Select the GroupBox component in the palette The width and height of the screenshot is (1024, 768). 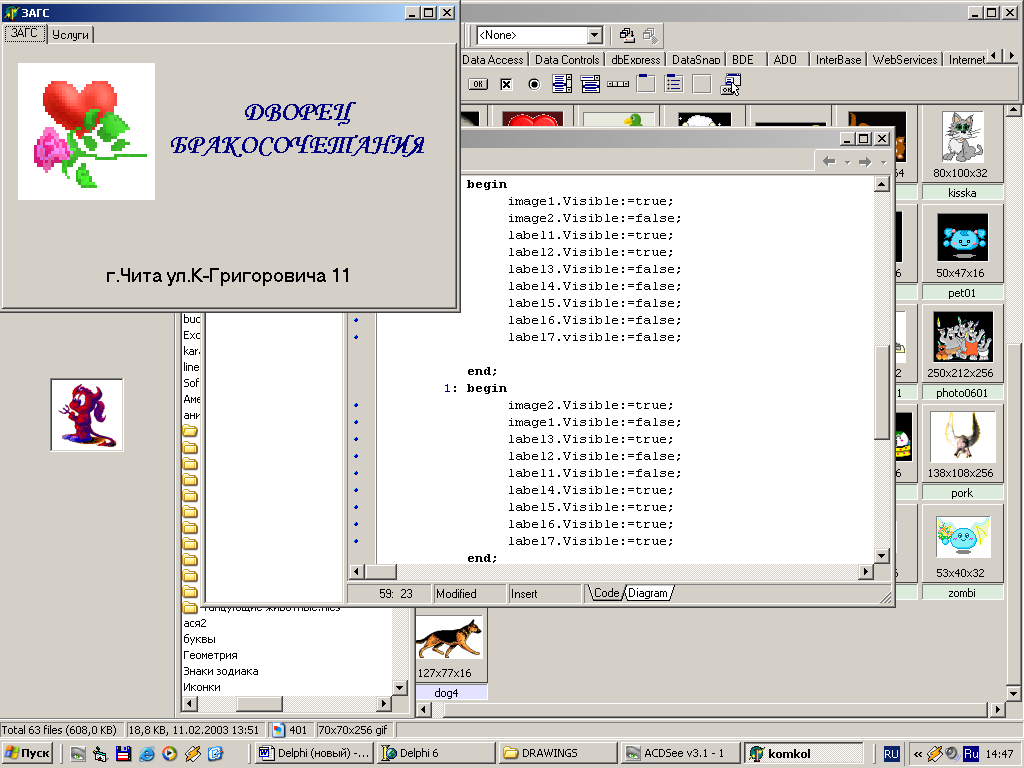tap(646, 84)
